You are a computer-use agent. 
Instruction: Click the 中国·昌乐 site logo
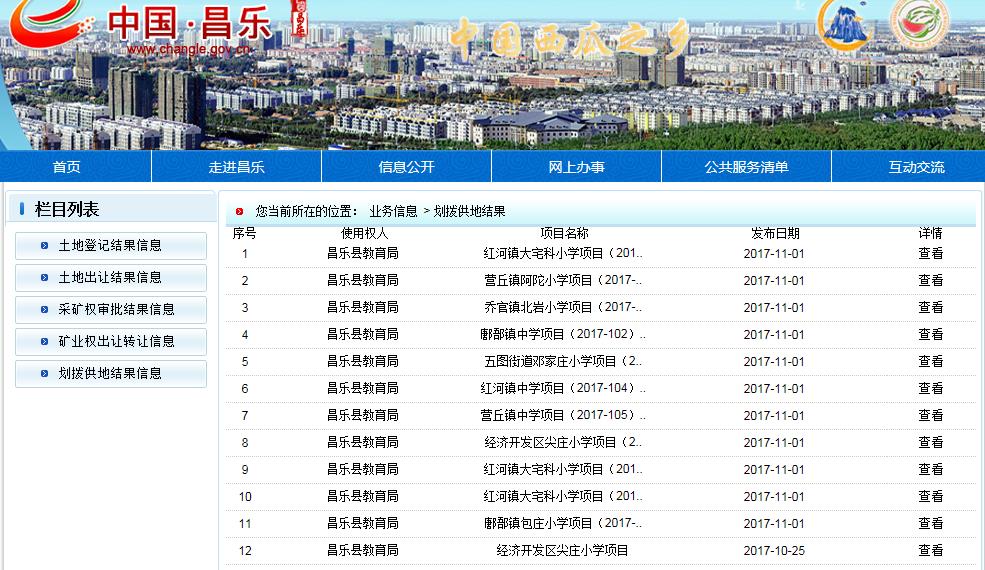[150, 28]
